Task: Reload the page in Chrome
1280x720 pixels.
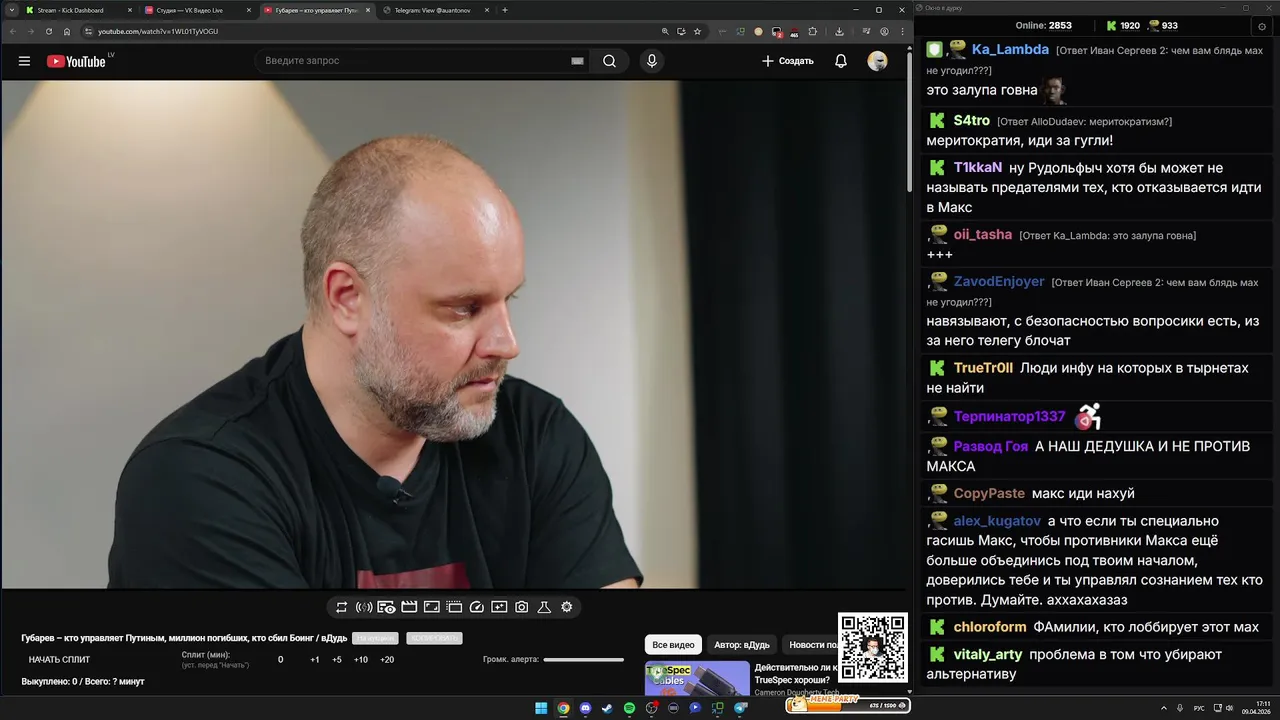Action: click(x=49, y=31)
